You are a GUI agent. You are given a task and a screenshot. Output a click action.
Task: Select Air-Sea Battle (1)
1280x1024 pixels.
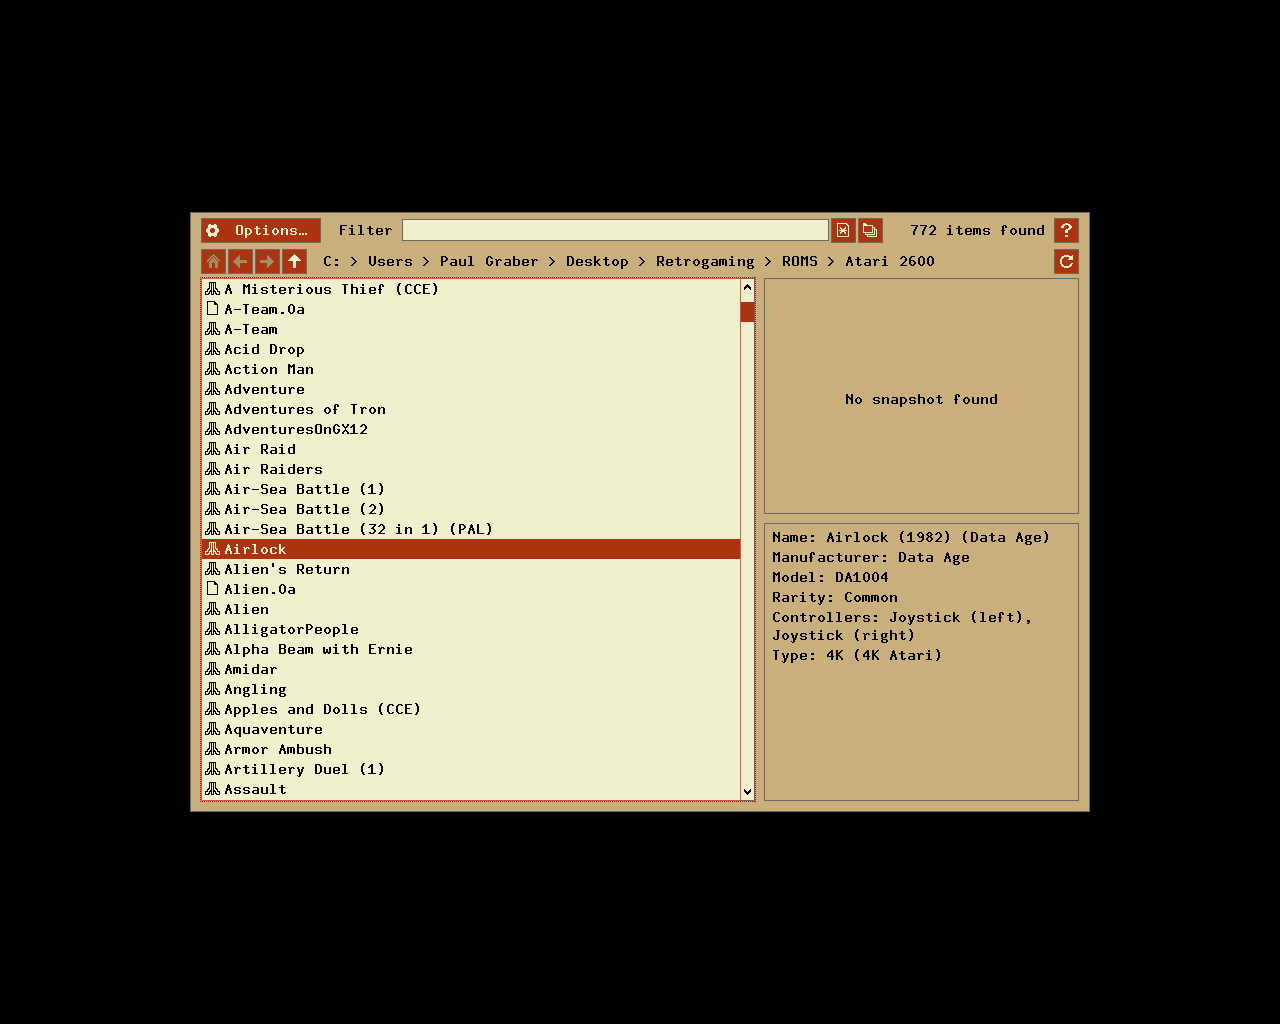click(471, 489)
